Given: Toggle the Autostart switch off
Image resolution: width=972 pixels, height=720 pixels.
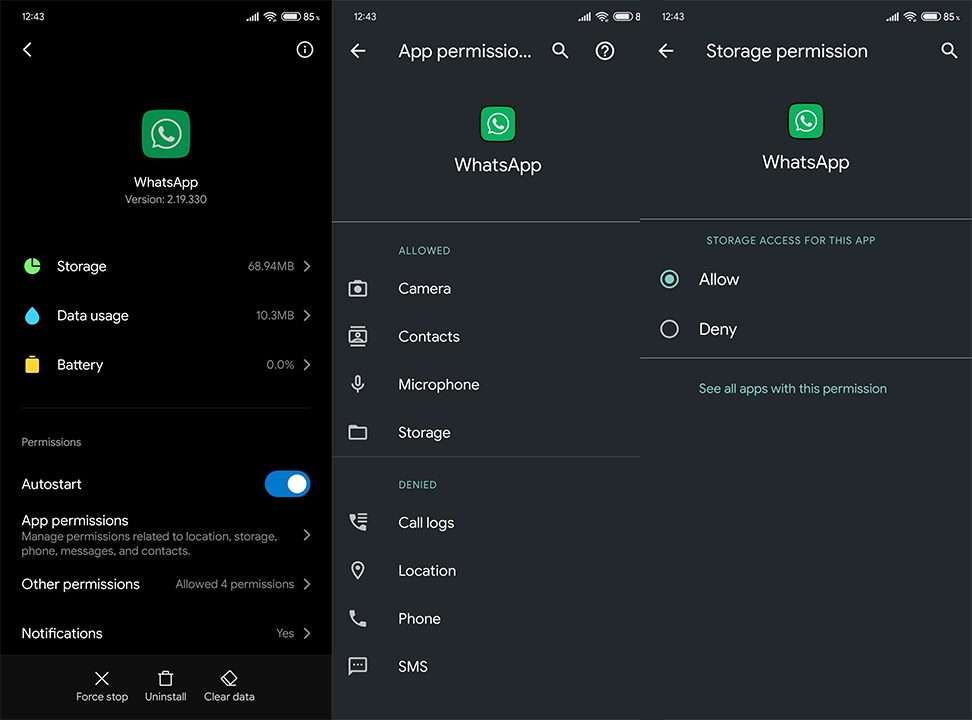Looking at the screenshot, I should point(287,484).
